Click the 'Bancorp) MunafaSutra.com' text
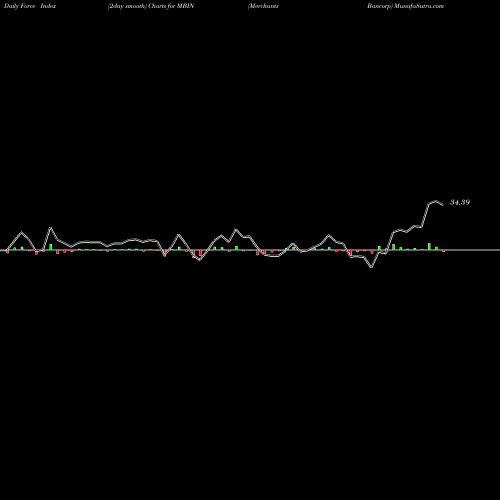500x500 pixels. point(406,6)
